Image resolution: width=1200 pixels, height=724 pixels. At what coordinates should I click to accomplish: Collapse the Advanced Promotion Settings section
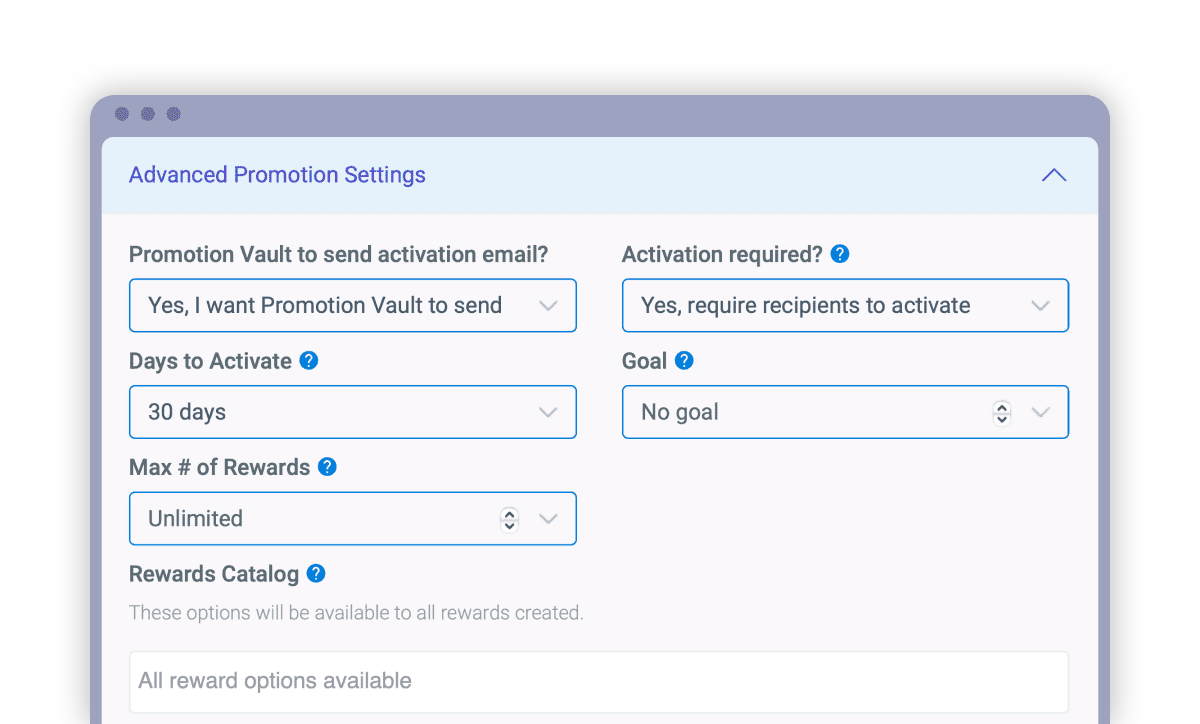[1053, 174]
